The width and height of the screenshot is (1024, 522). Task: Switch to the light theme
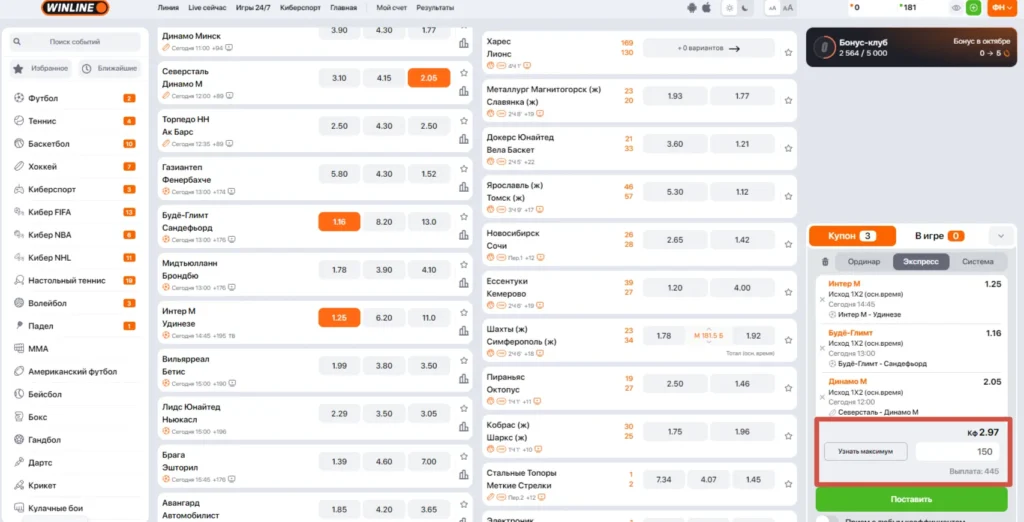pos(730,8)
